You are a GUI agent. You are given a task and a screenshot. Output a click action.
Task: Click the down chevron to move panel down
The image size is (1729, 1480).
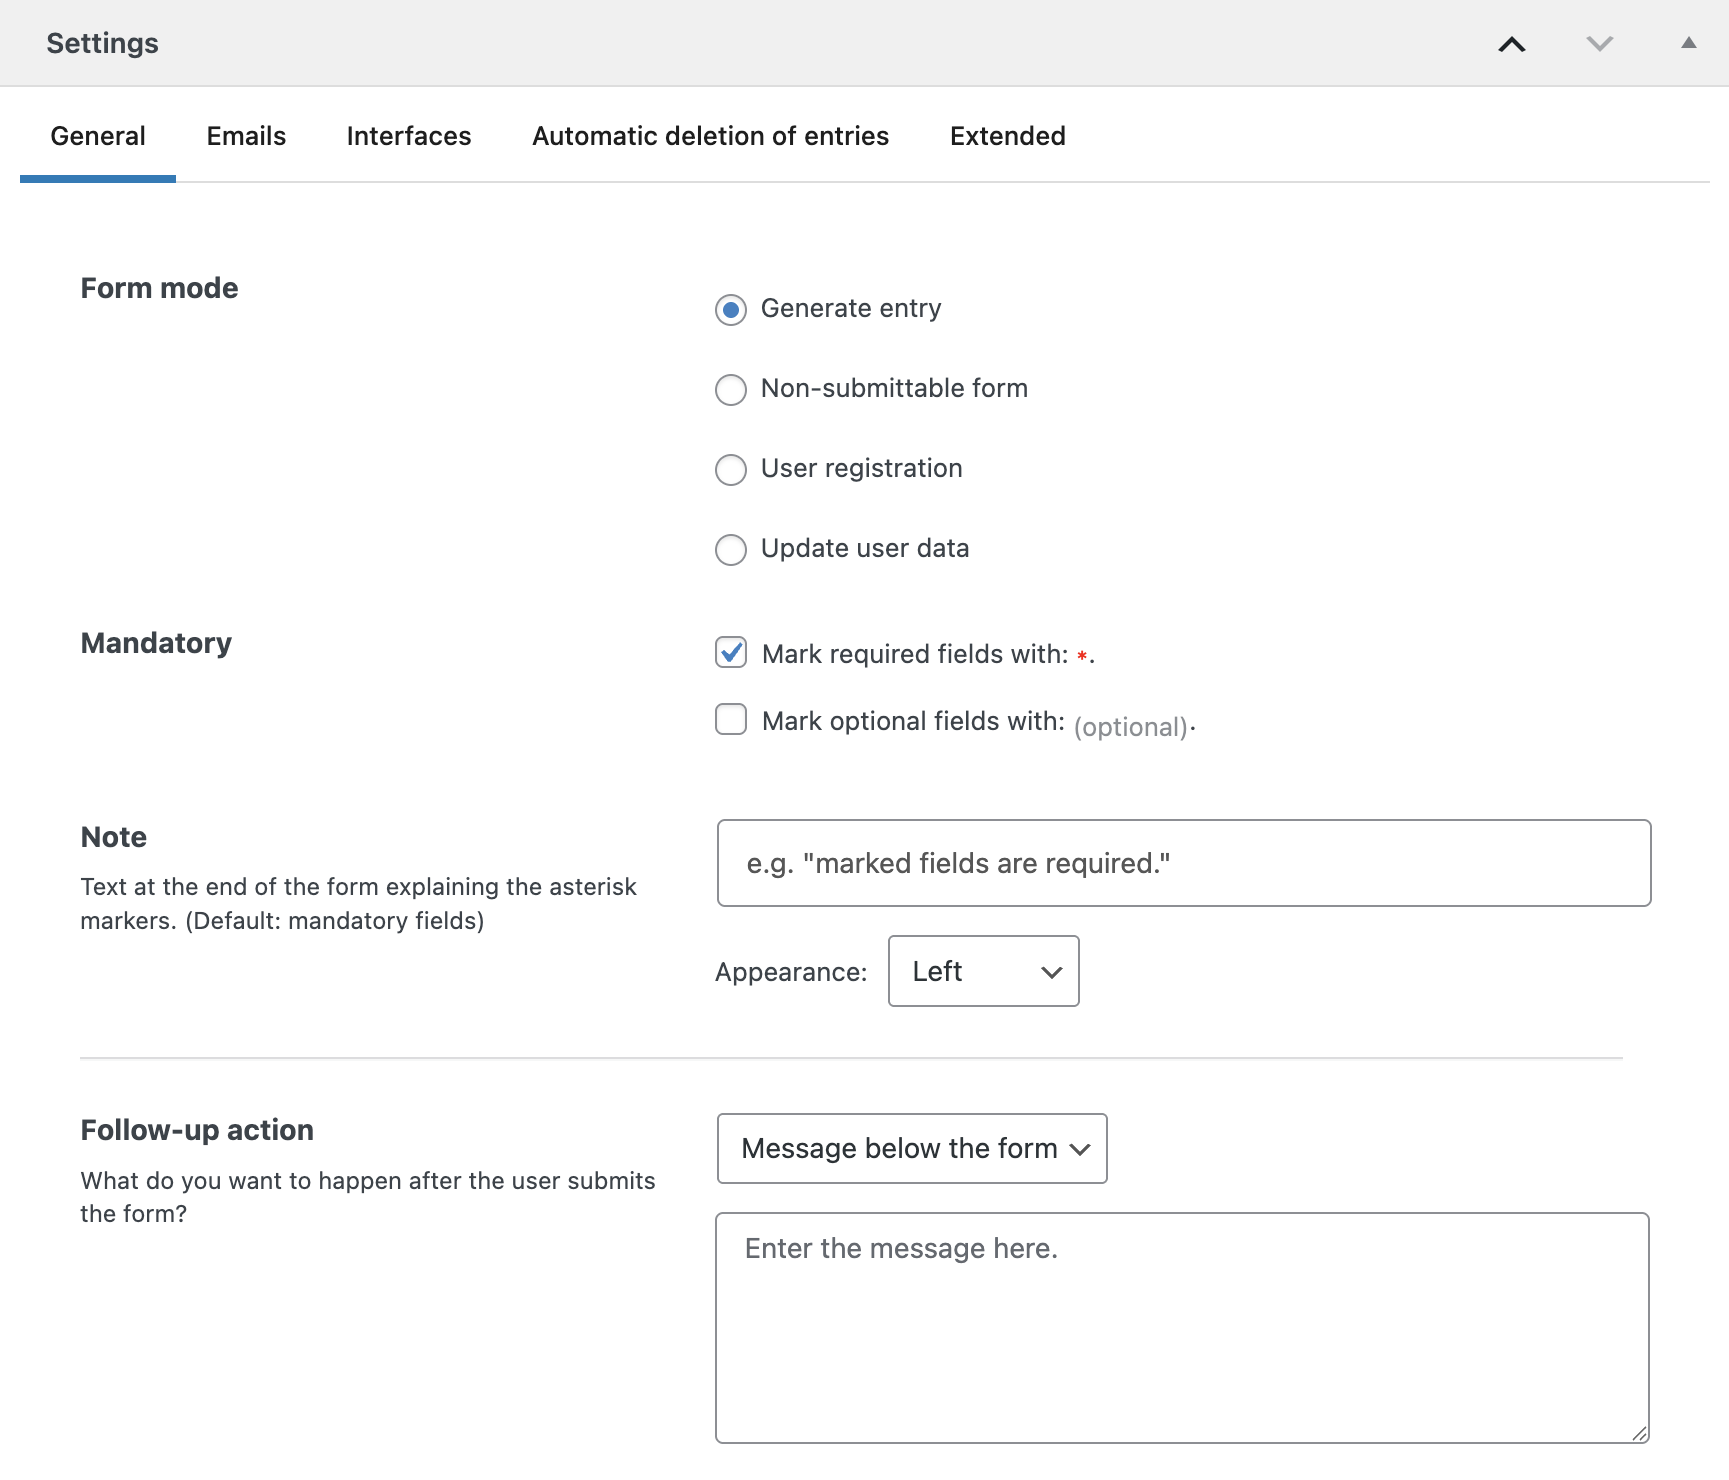click(1599, 44)
